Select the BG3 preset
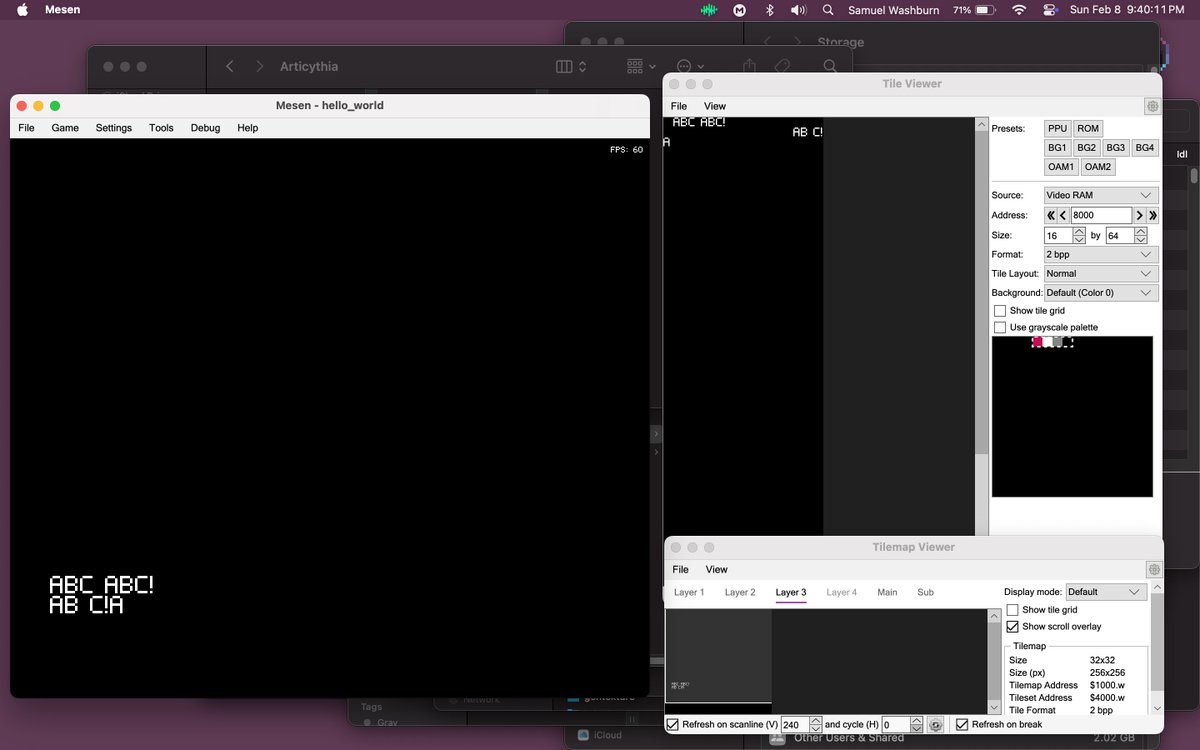The height and width of the screenshot is (750, 1200). (x=1116, y=148)
